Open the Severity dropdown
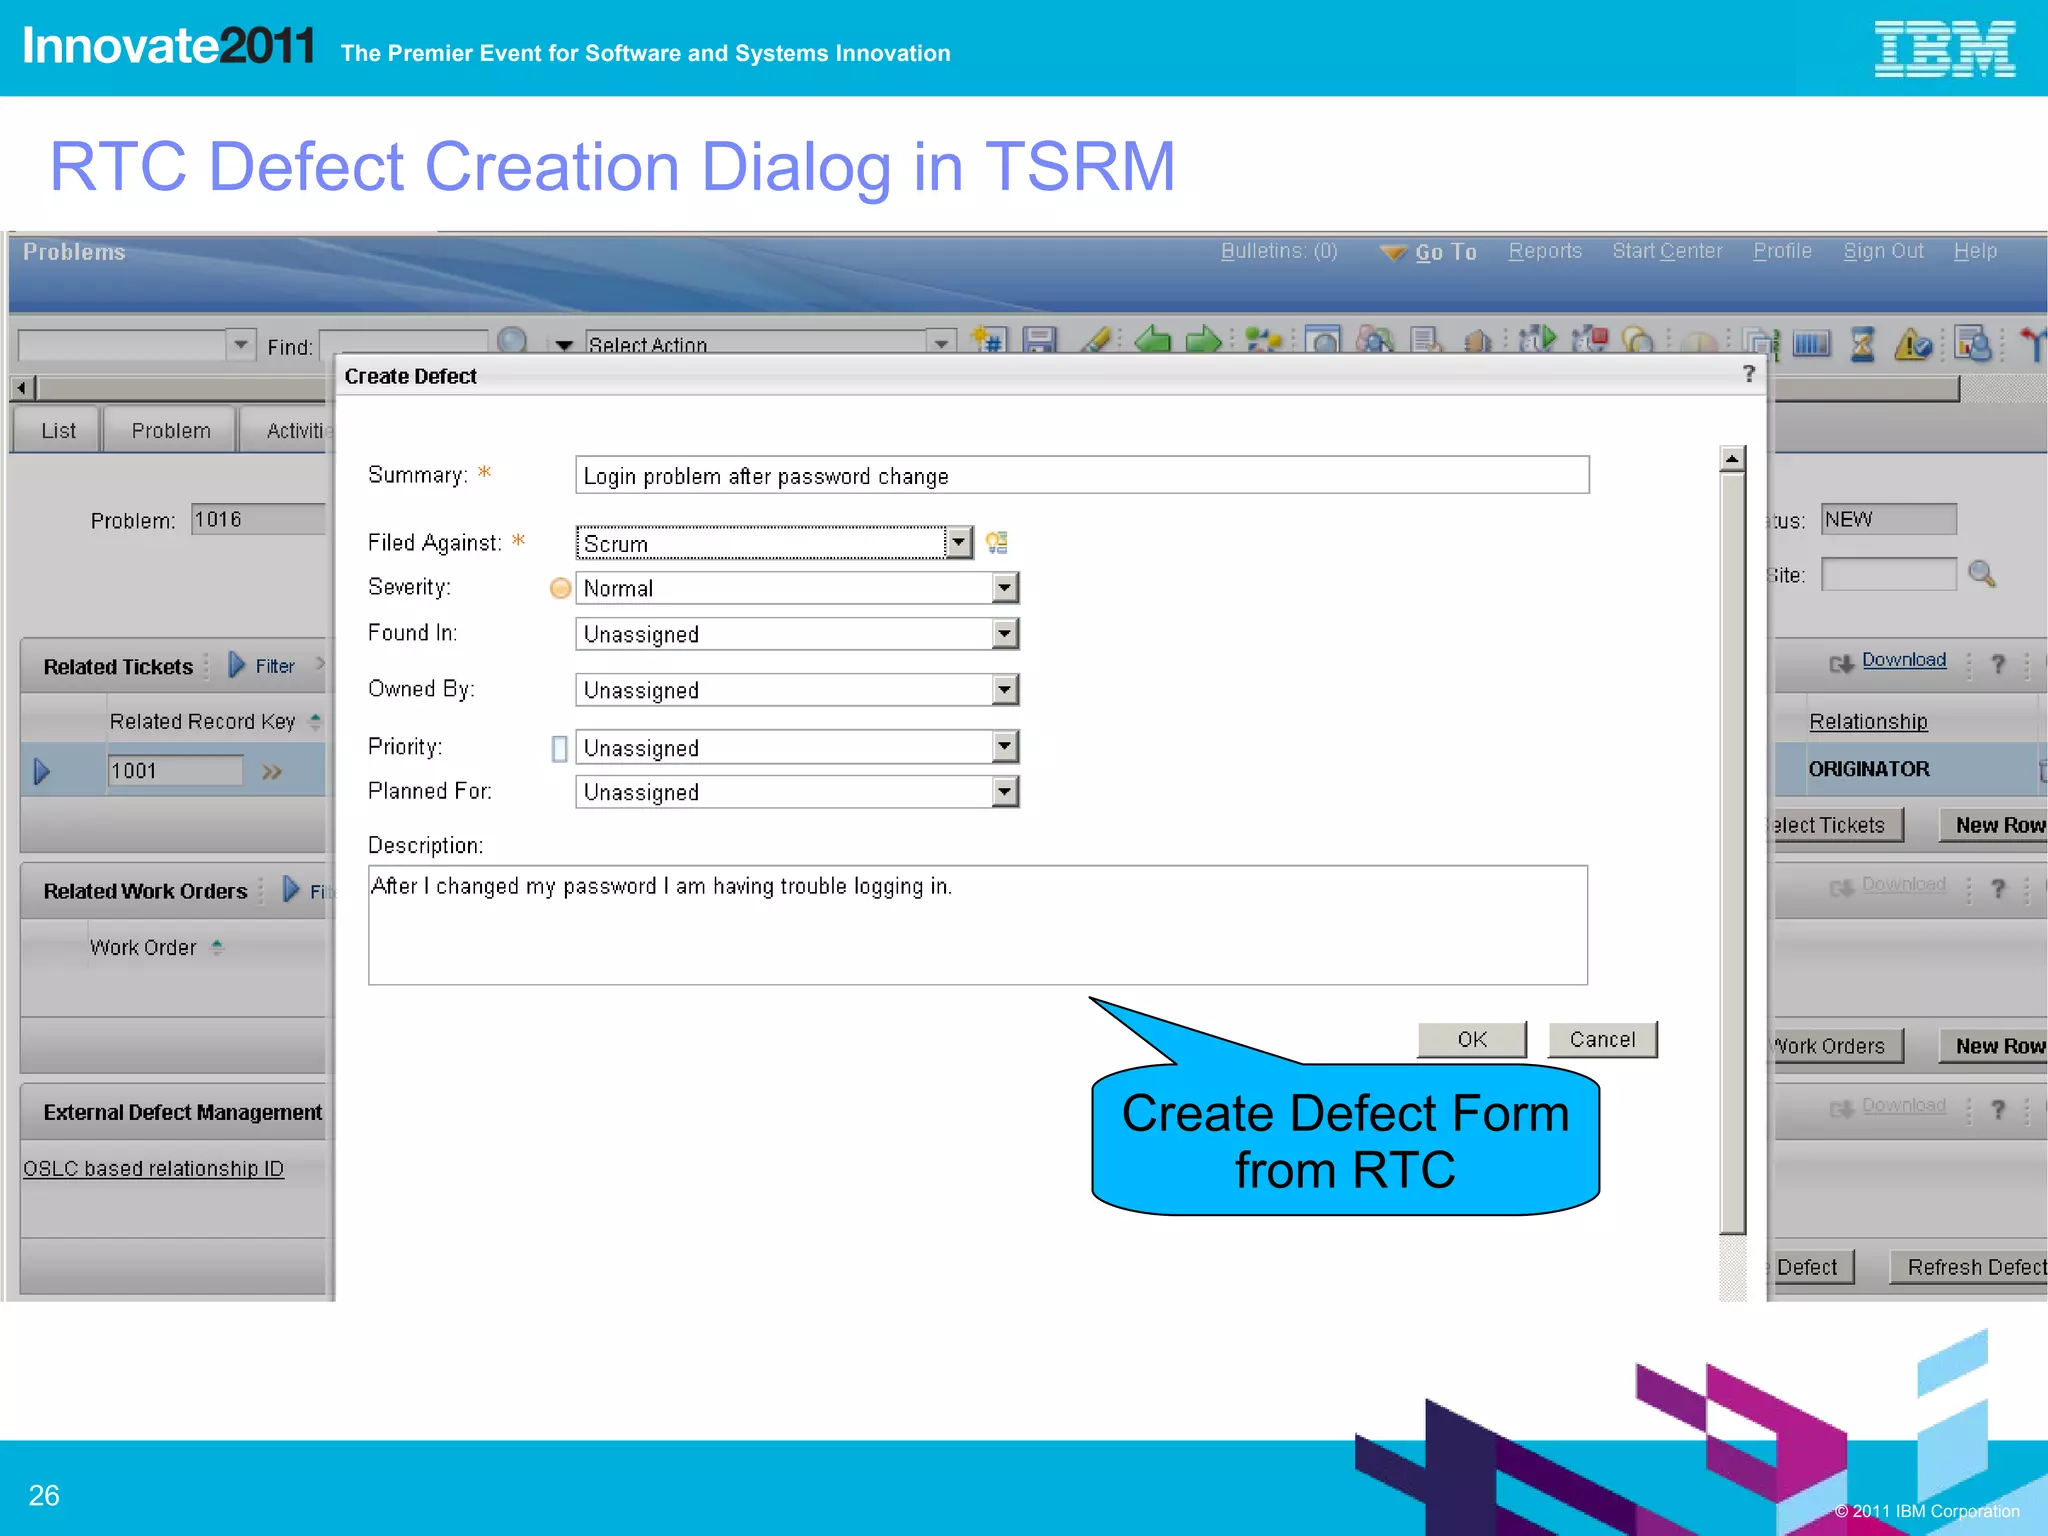The height and width of the screenshot is (1536, 2048). click(x=1005, y=587)
